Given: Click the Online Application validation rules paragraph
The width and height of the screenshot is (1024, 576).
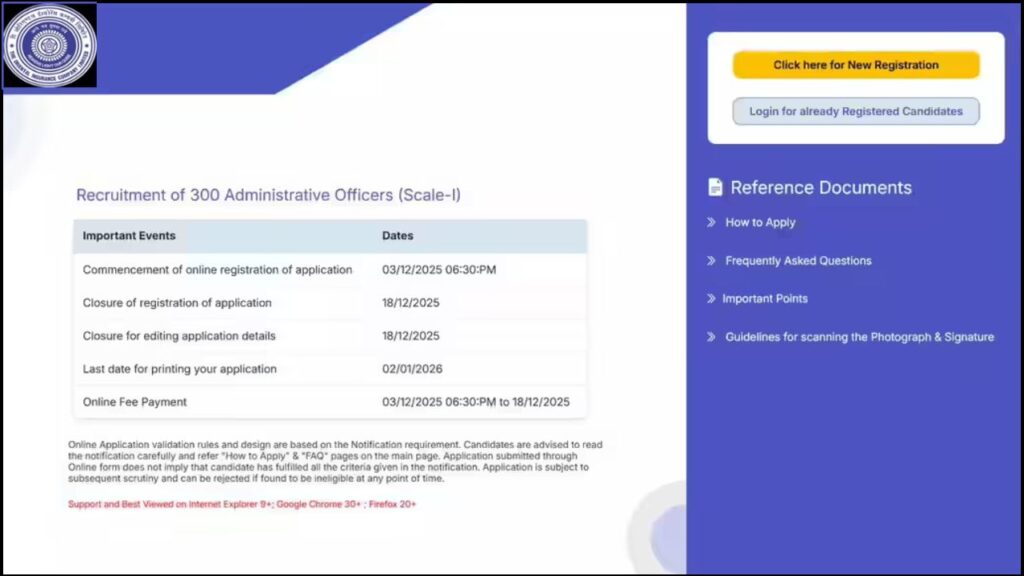Looking at the screenshot, I should [335, 461].
